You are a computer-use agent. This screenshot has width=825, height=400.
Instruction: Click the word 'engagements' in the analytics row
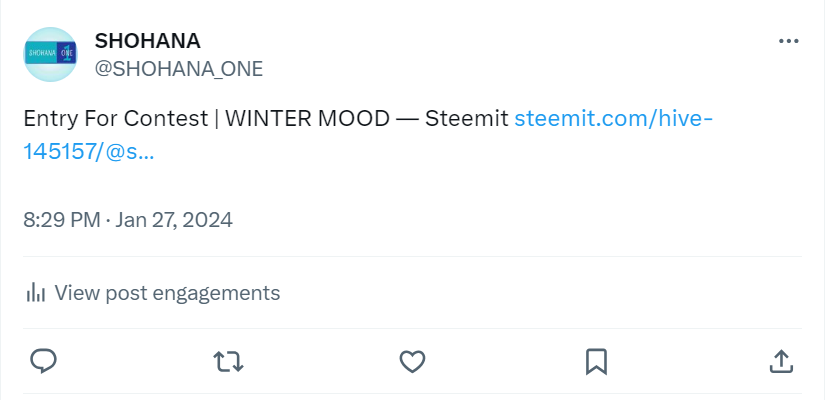click(x=216, y=294)
